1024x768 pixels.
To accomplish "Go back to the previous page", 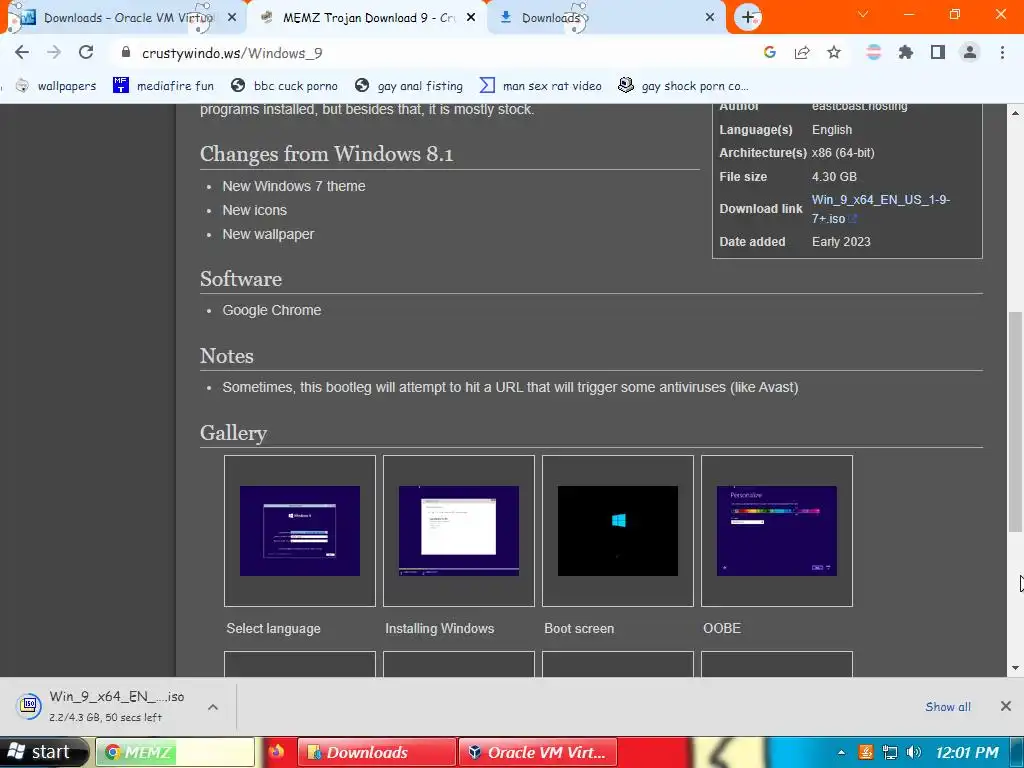I will point(22,53).
